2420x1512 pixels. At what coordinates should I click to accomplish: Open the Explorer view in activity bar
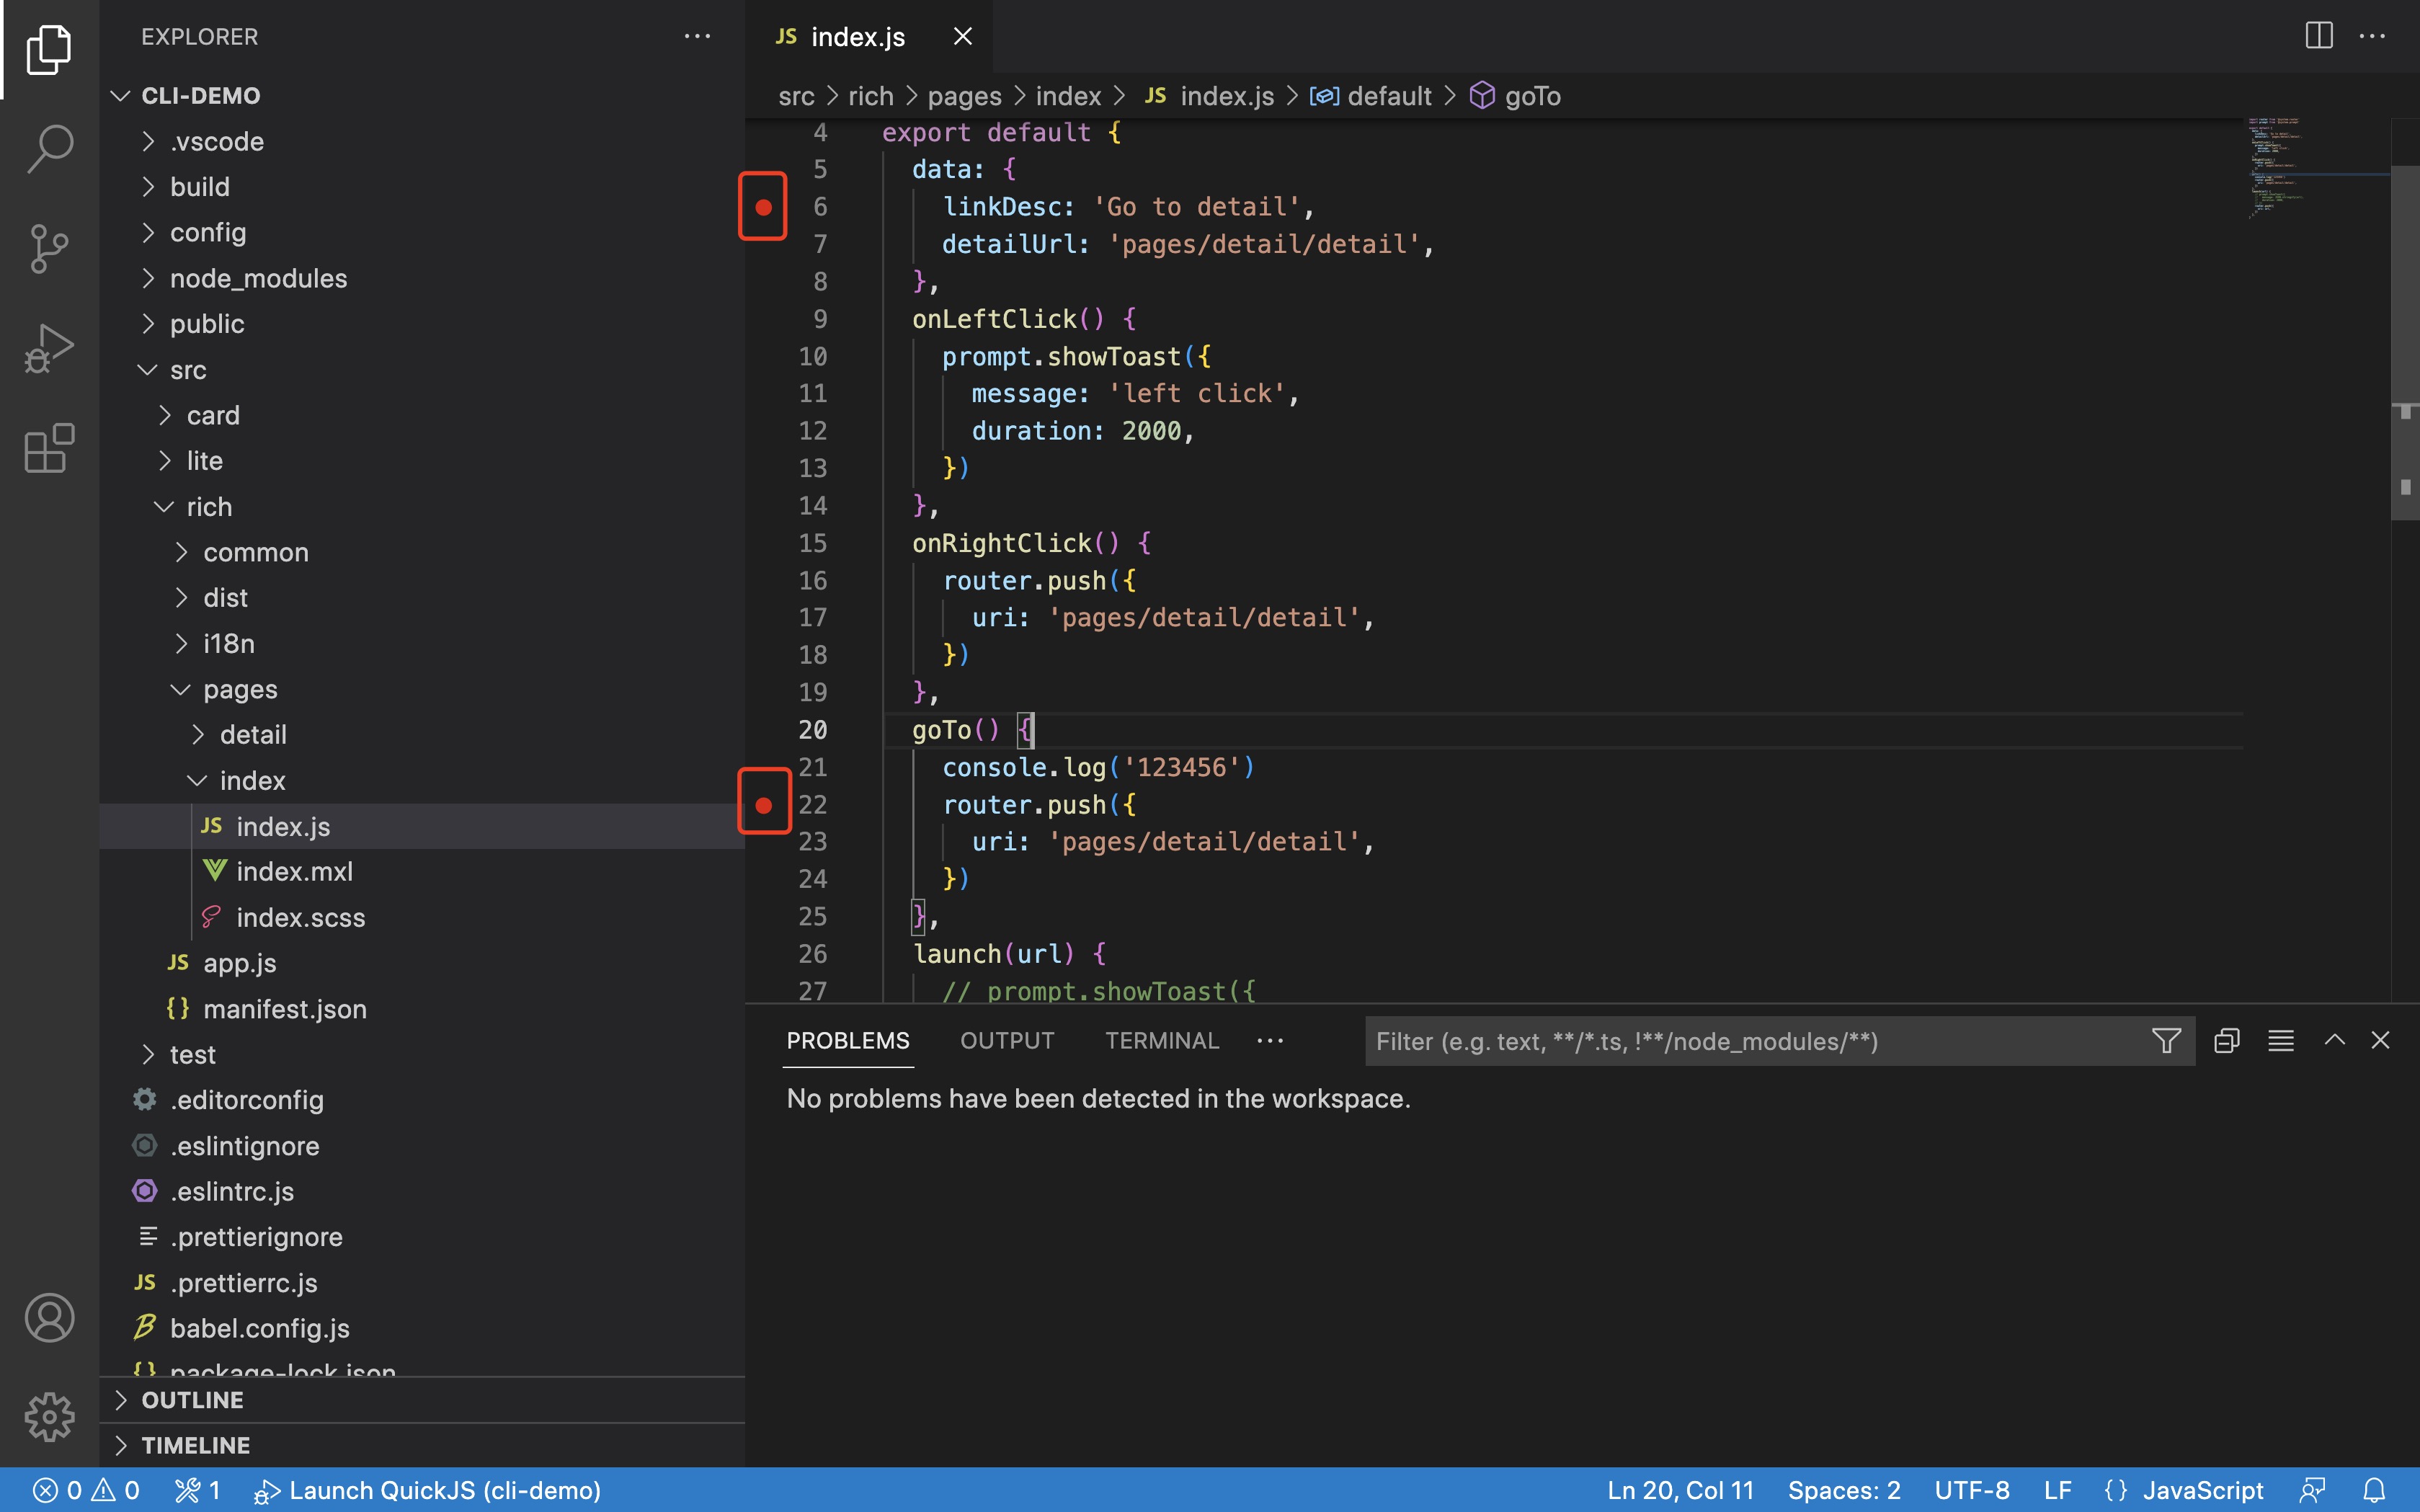point(49,49)
